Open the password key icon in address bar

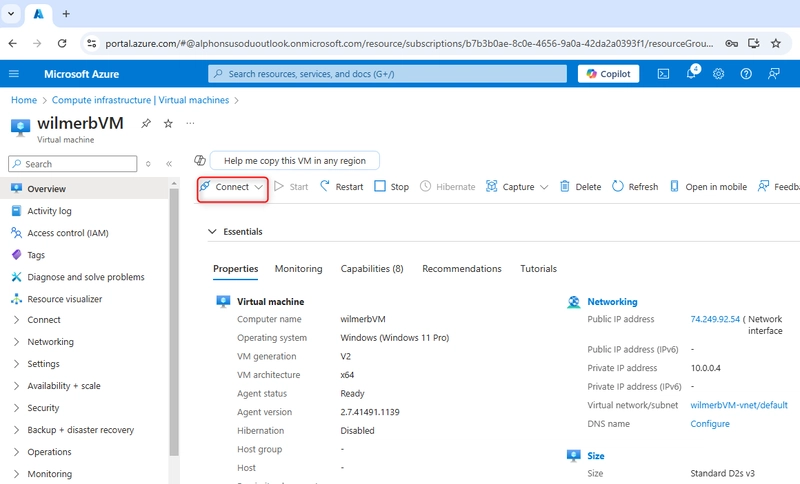[732, 43]
